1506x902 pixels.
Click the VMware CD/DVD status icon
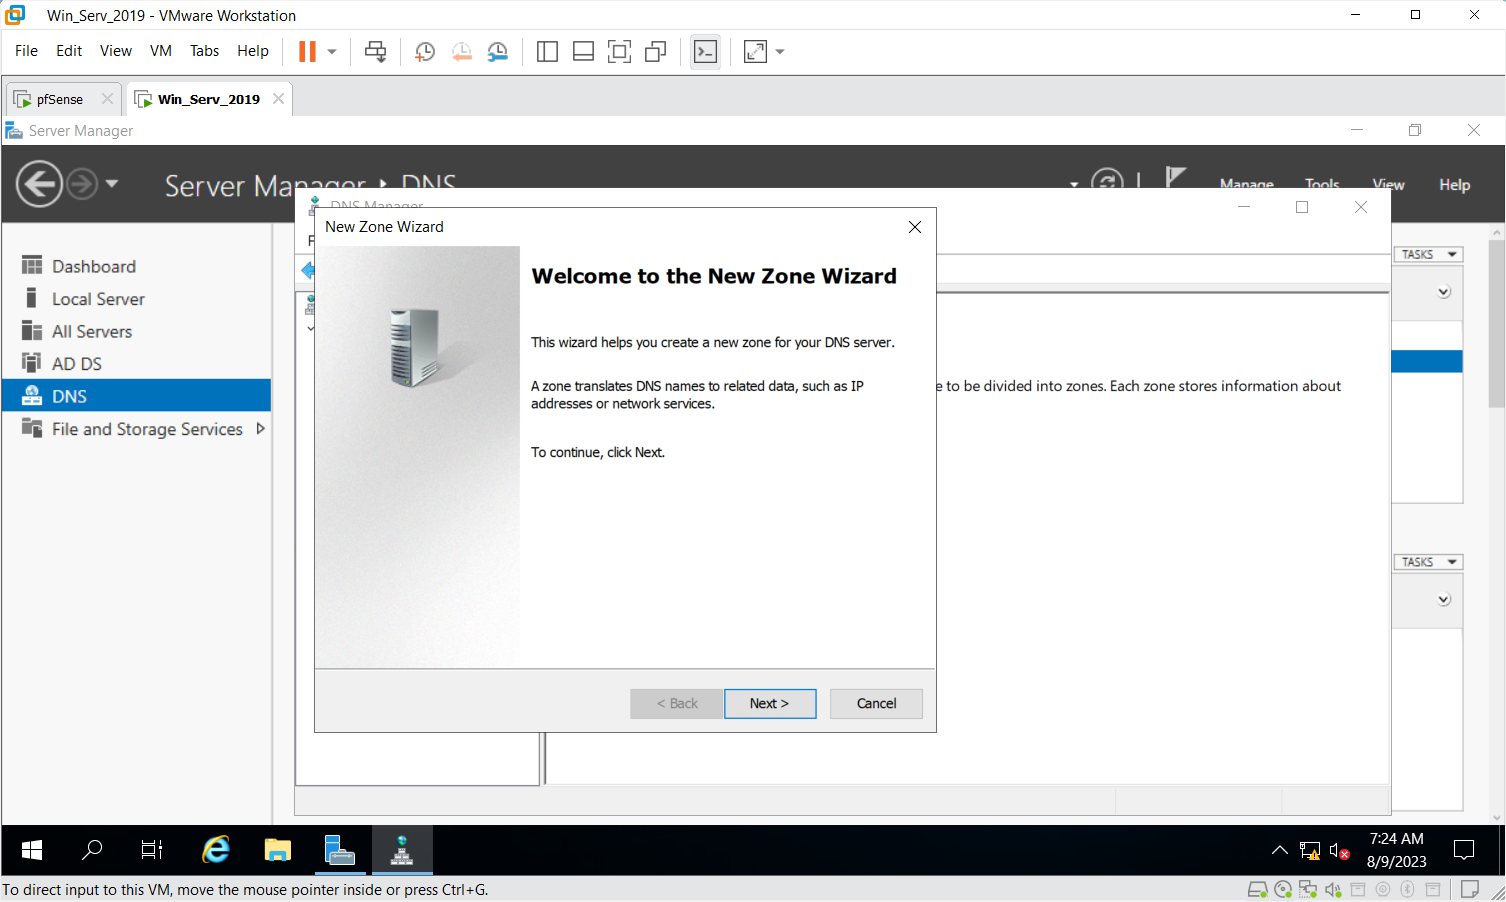point(1283,889)
